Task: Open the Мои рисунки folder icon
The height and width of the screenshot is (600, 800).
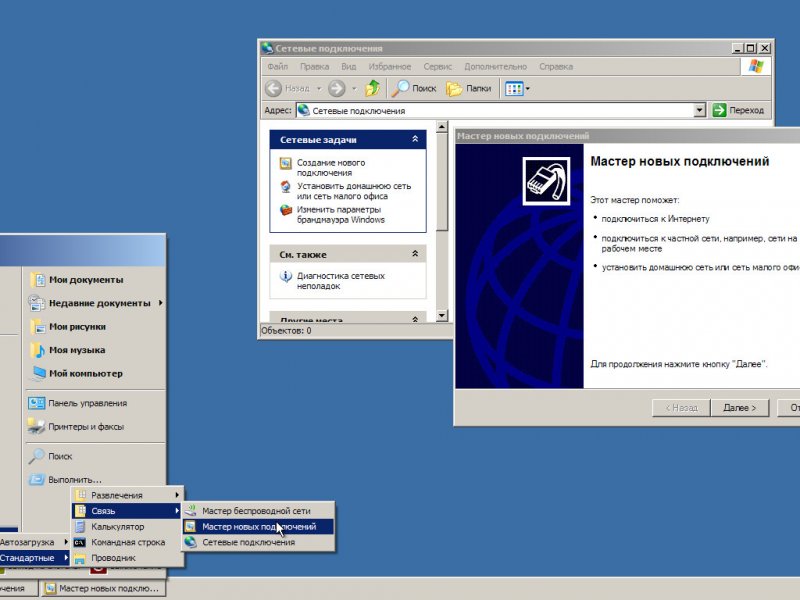Action: pos(38,327)
